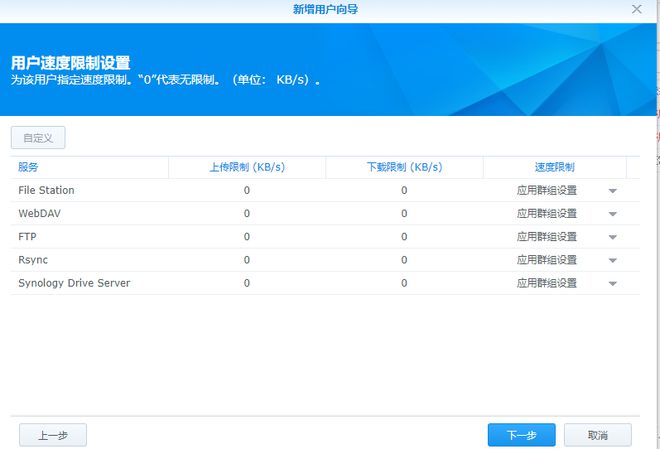Click 下一步 to proceed

click(x=521, y=435)
